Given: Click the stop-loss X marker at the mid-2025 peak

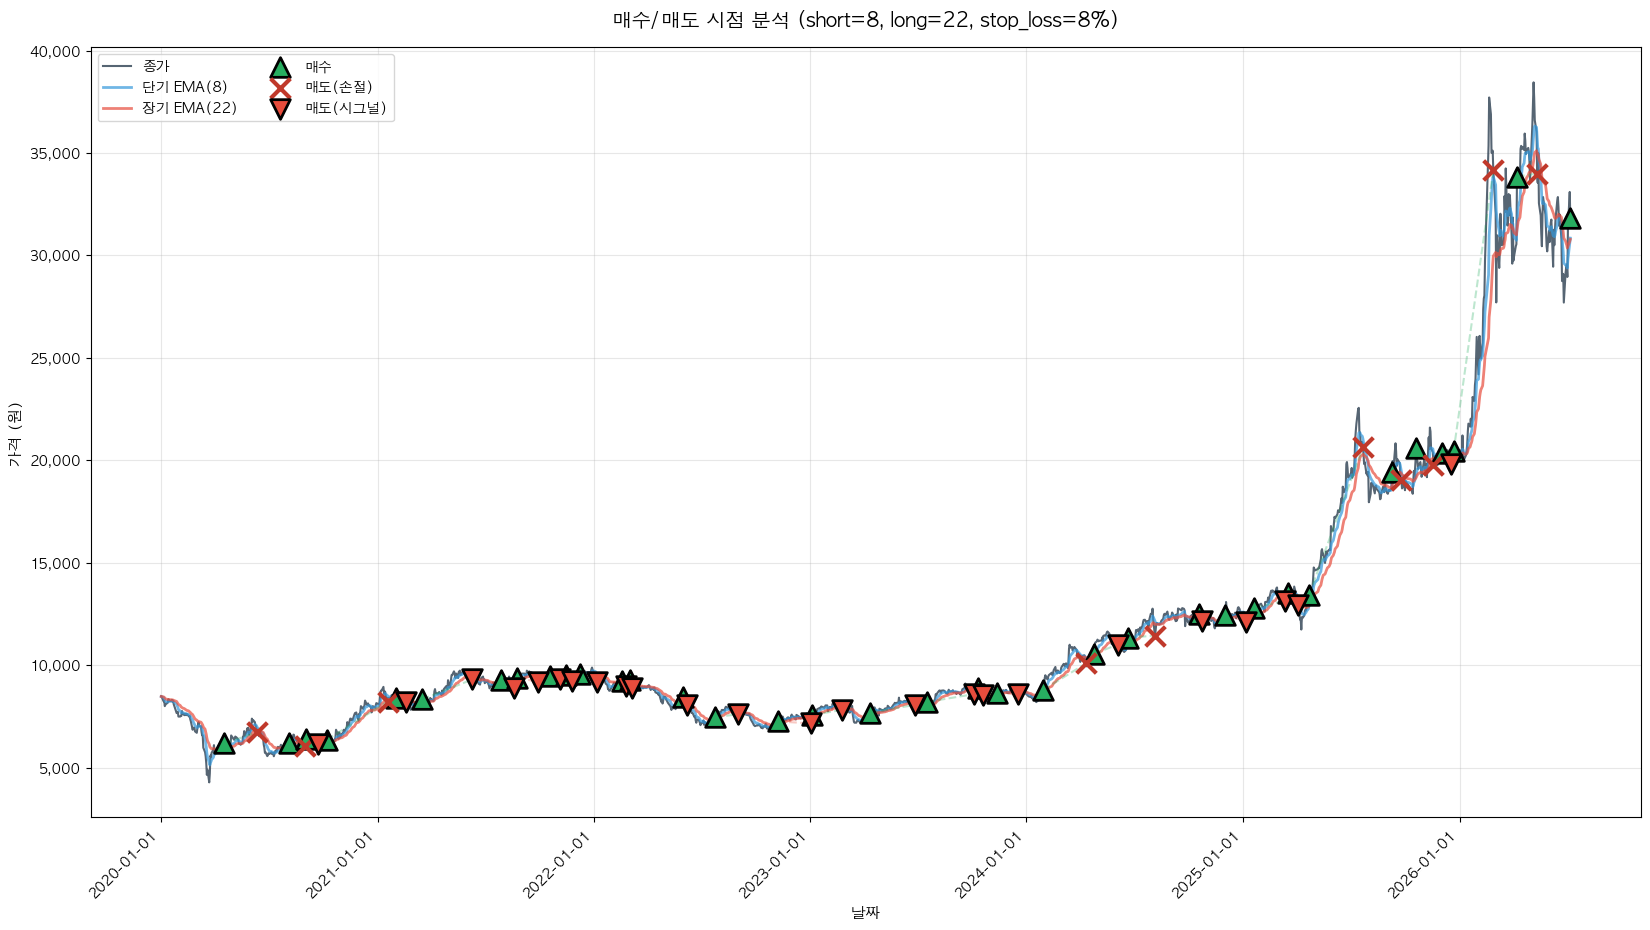Looking at the screenshot, I should pos(1363,447).
